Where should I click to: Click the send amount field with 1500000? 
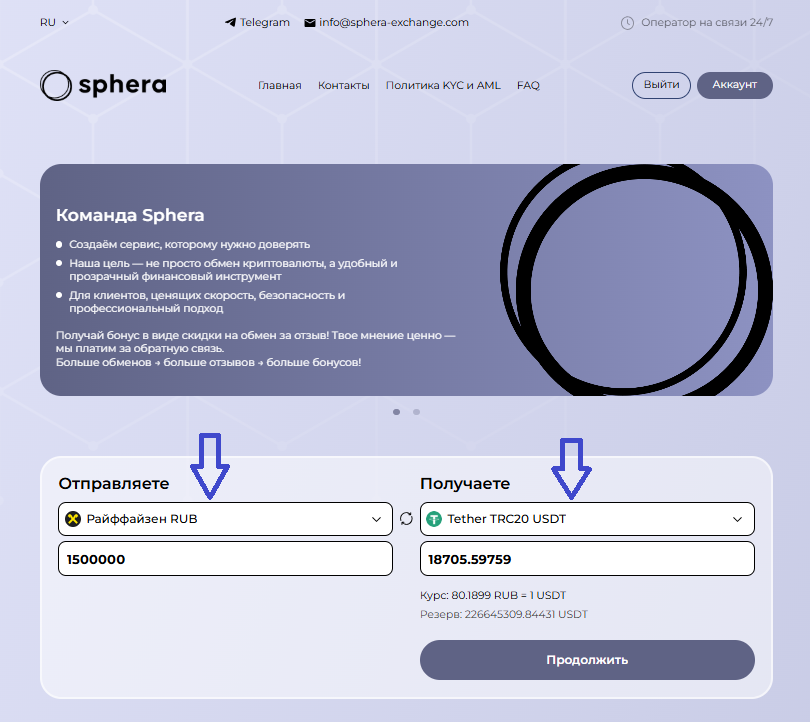point(225,559)
